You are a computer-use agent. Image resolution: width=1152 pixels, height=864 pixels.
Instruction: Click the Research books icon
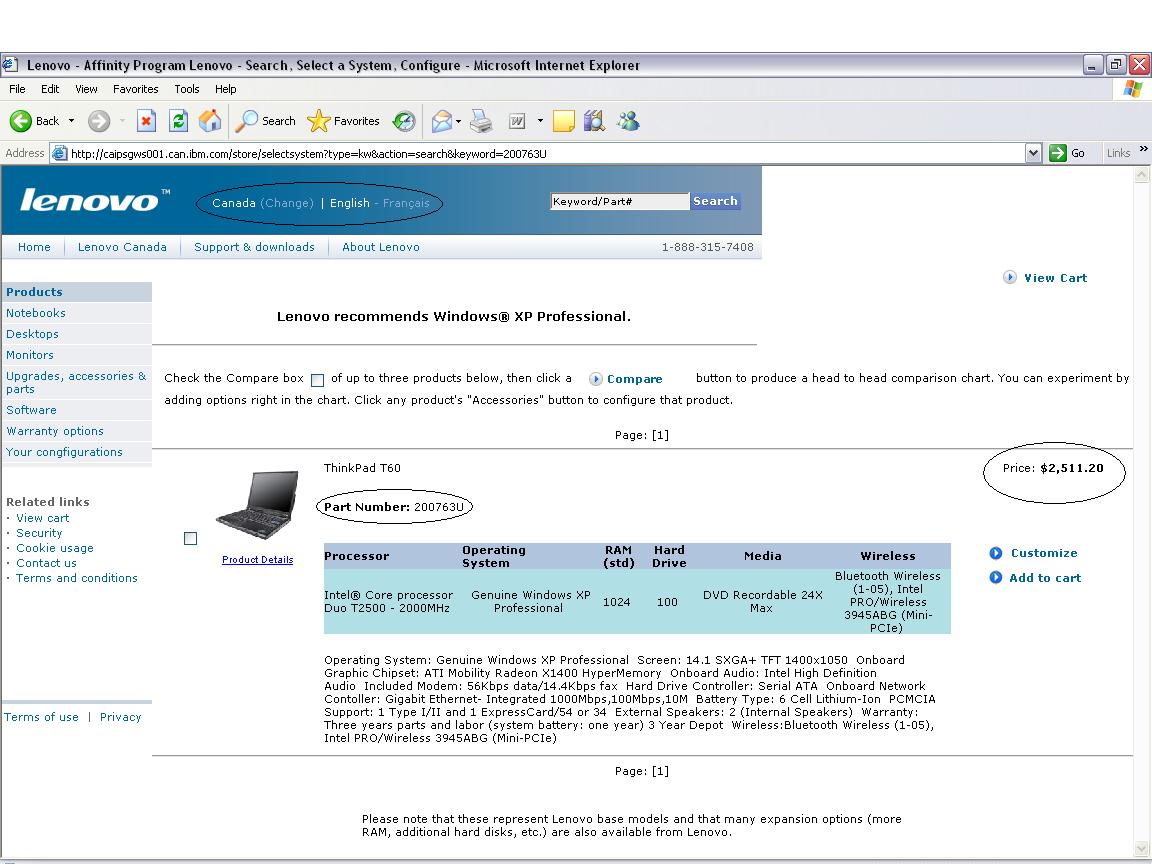click(594, 120)
